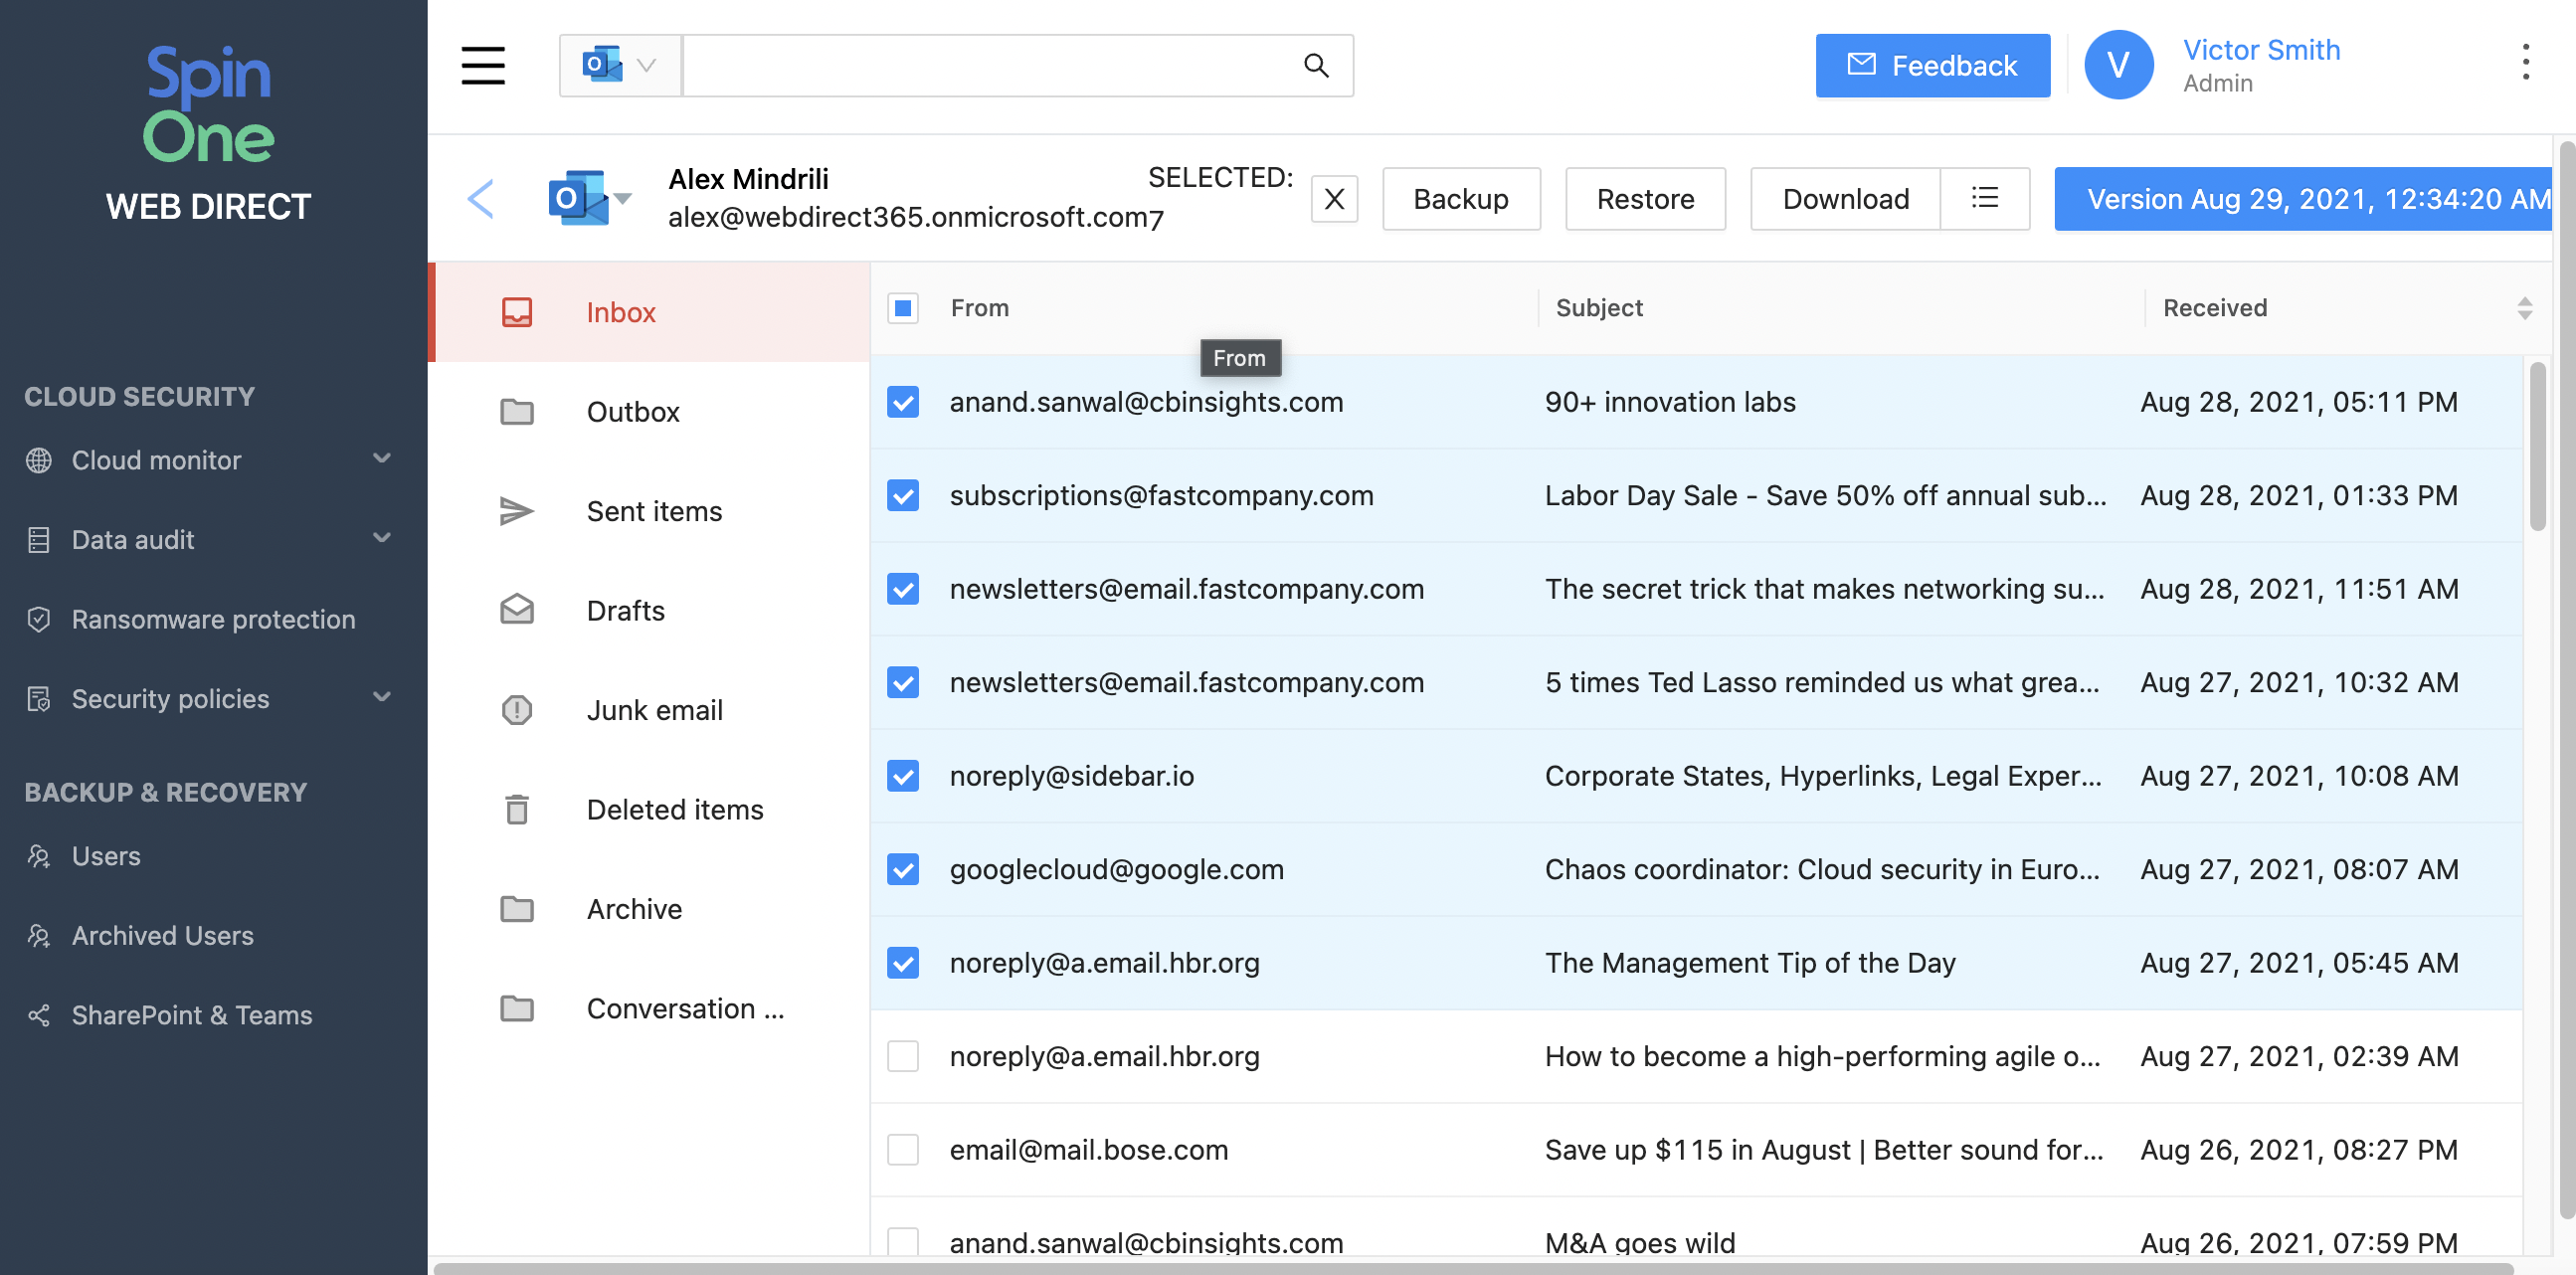2576x1275 pixels.
Task: Expand the Cloud monitor section
Action: tap(381, 459)
